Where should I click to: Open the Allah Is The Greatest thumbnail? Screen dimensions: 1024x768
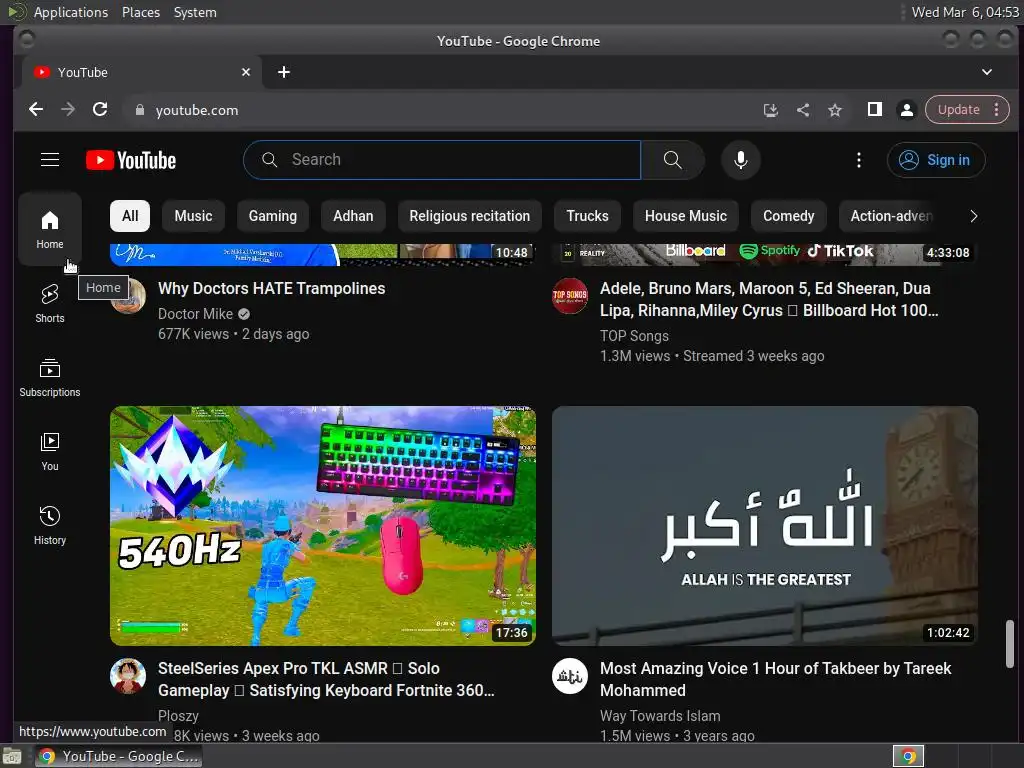point(765,526)
